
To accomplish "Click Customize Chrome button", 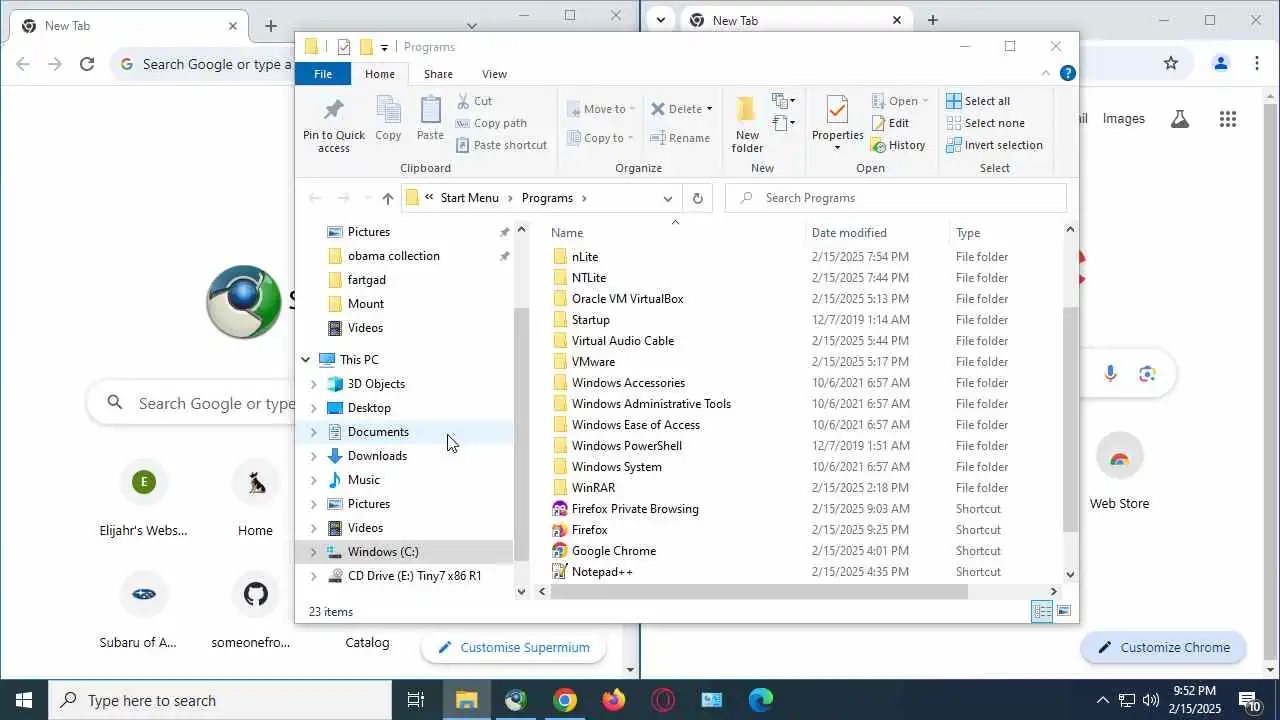I will coord(1163,648).
